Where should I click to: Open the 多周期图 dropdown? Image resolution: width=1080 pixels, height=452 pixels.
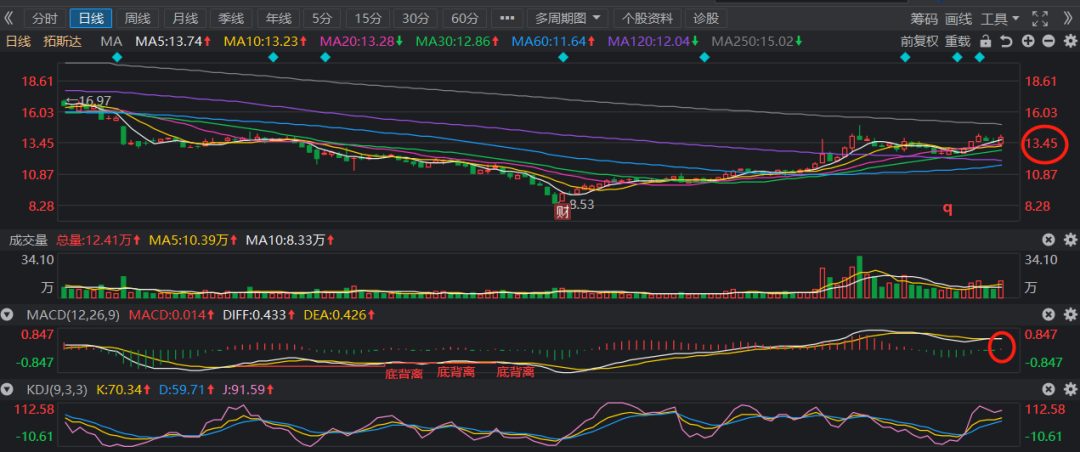568,18
